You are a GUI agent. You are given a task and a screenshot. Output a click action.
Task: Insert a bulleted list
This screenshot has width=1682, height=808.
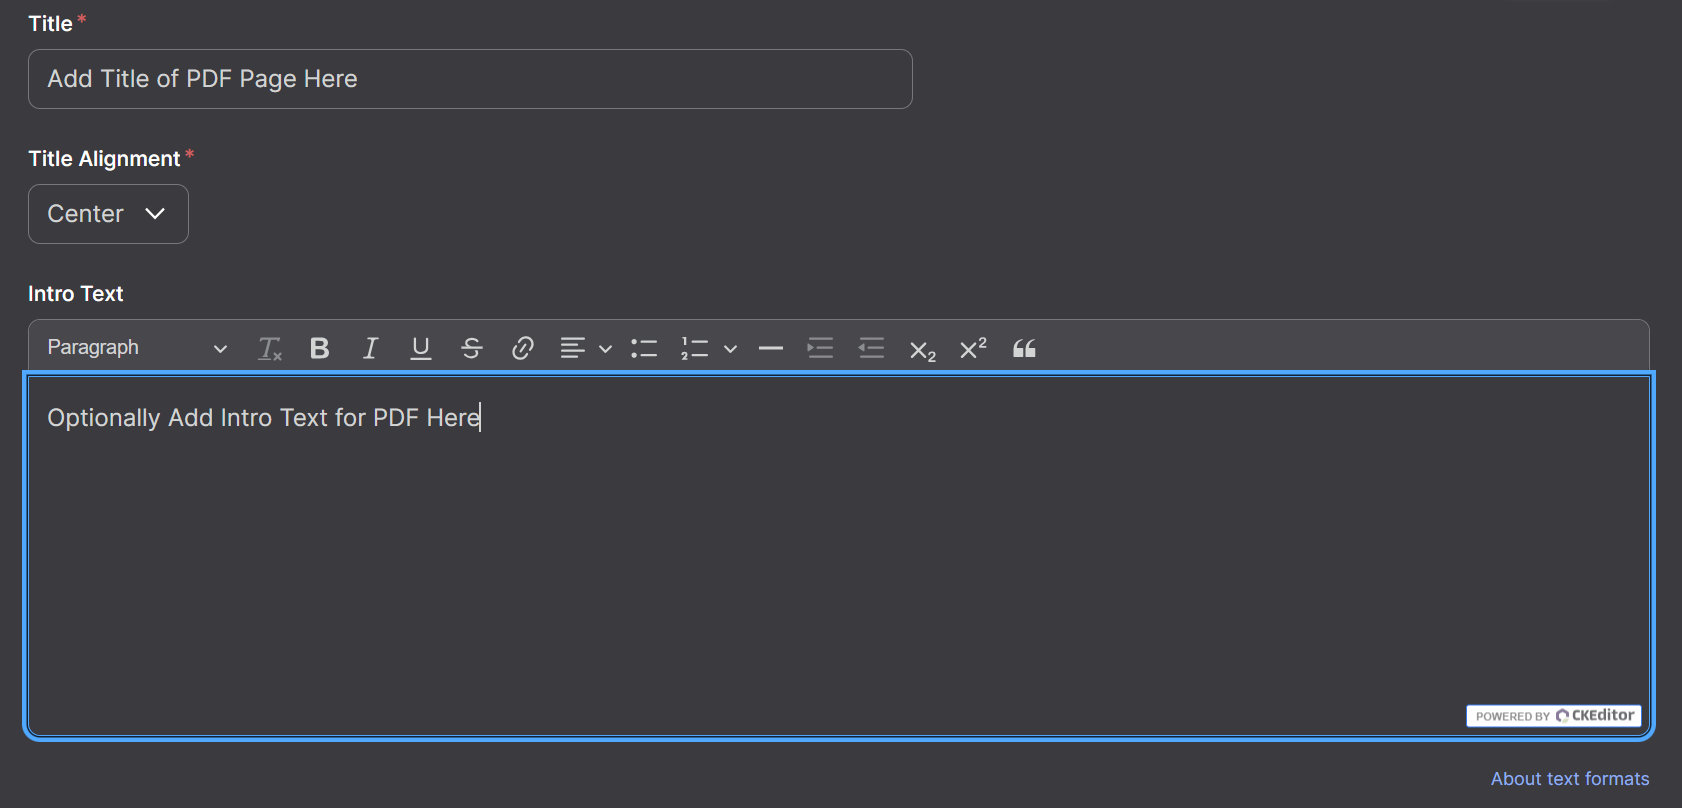[x=644, y=348]
